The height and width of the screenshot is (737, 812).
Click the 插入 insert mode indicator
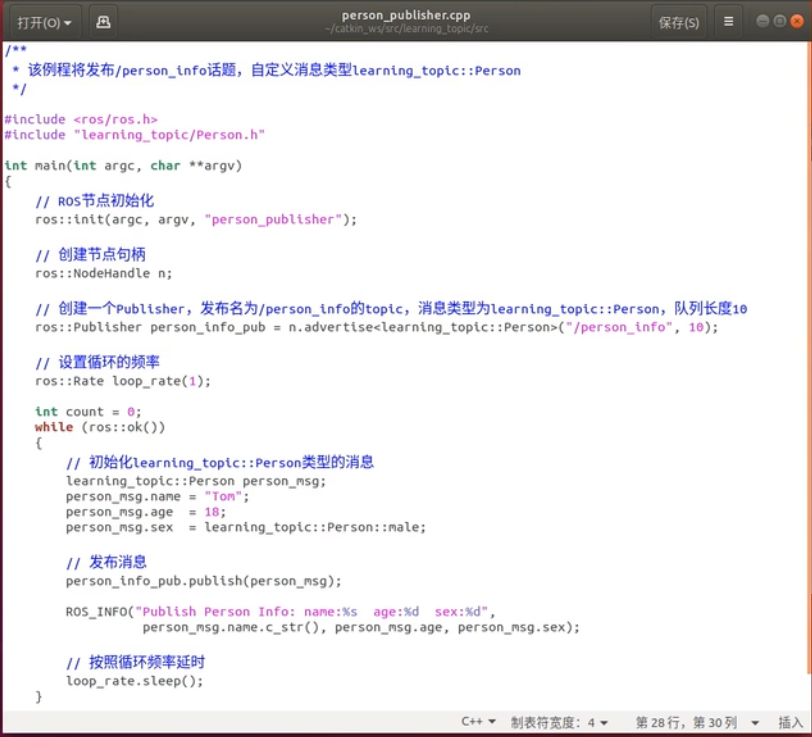point(790,722)
